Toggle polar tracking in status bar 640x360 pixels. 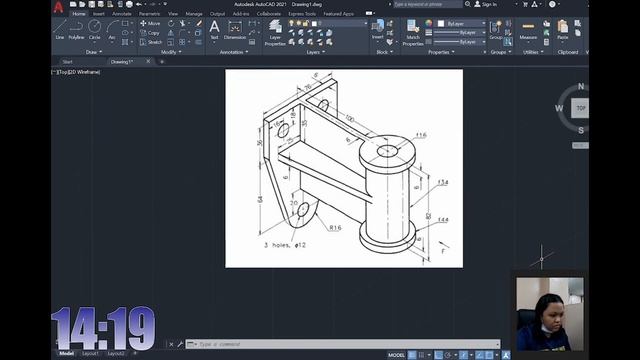coord(448,355)
